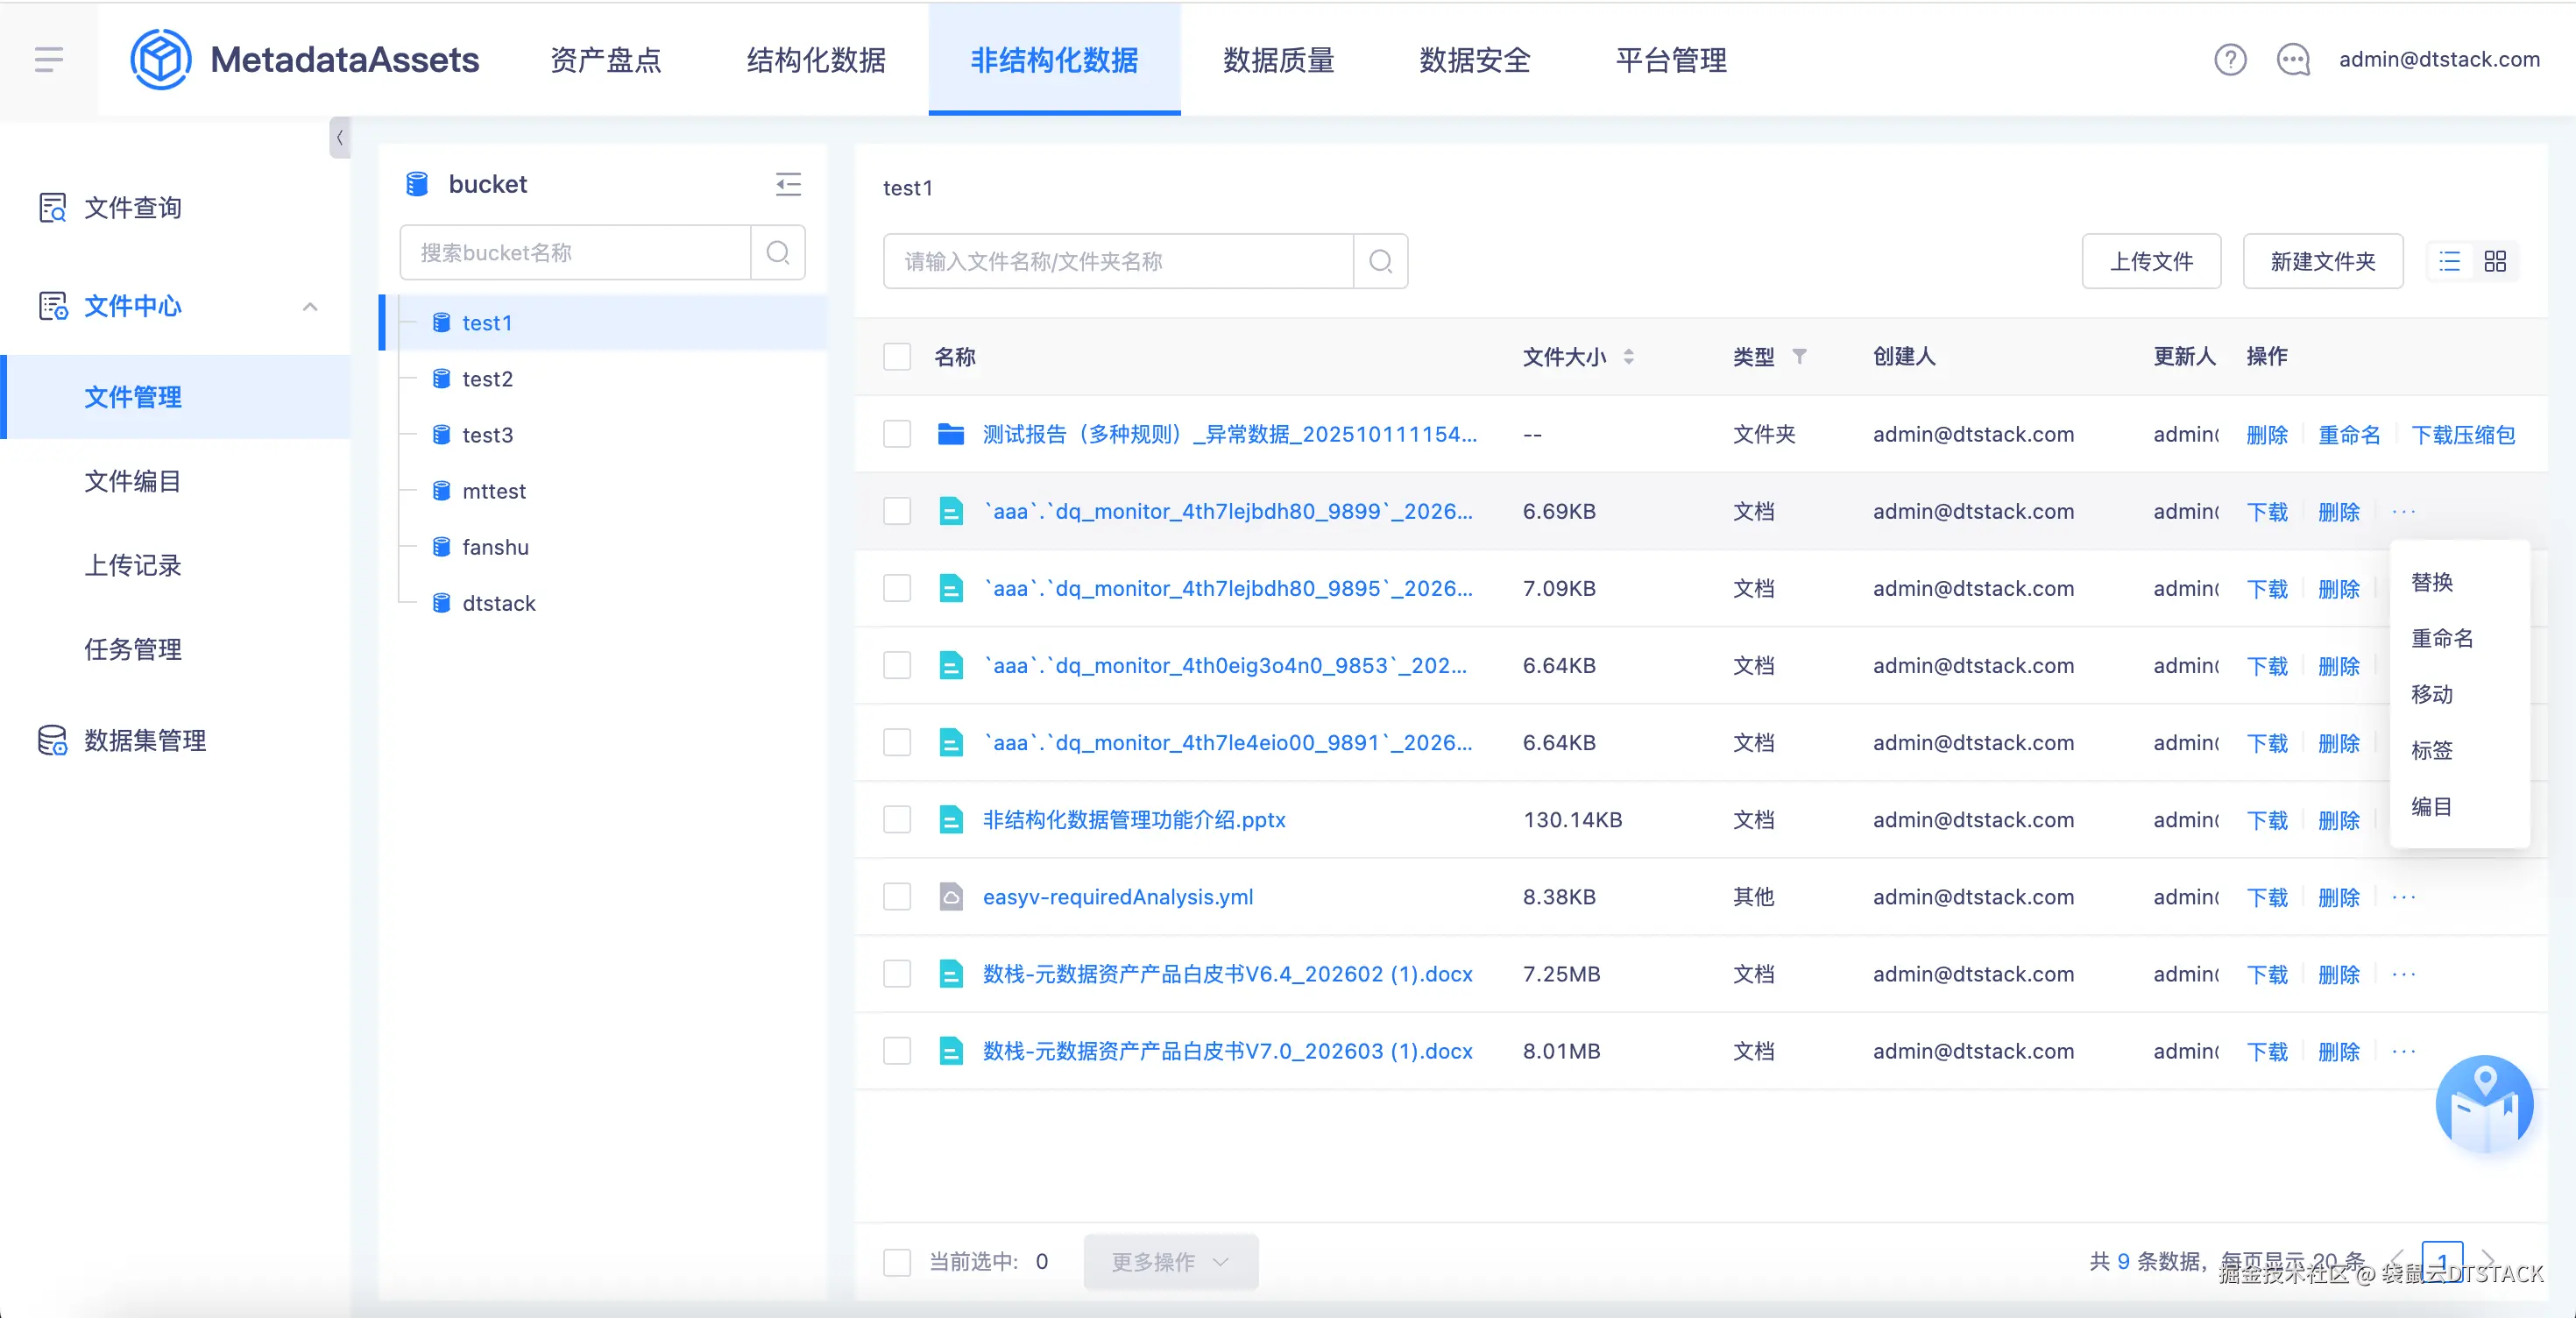Collapse the bucket panel using indent icon
Screen dimensions: 2576x1318
tap(788, 184)
